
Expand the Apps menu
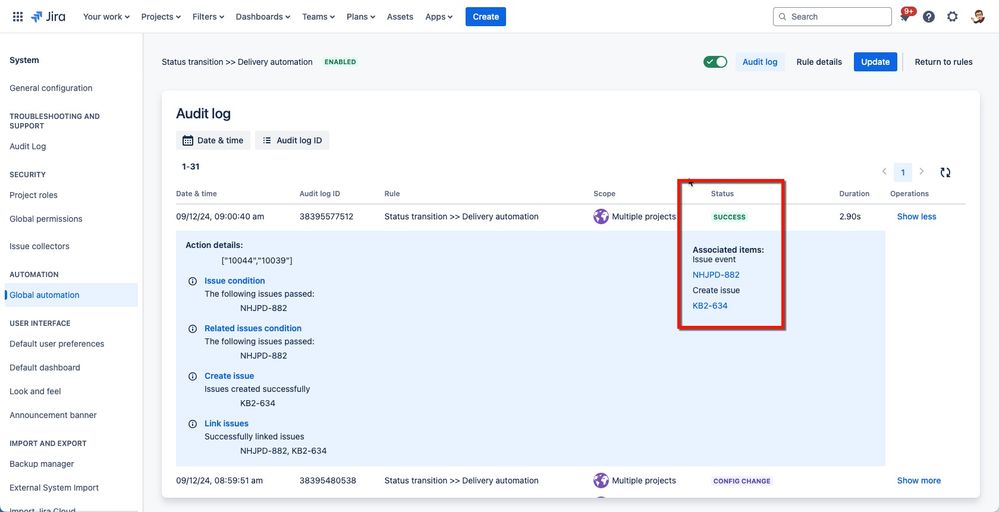point(439,17)
